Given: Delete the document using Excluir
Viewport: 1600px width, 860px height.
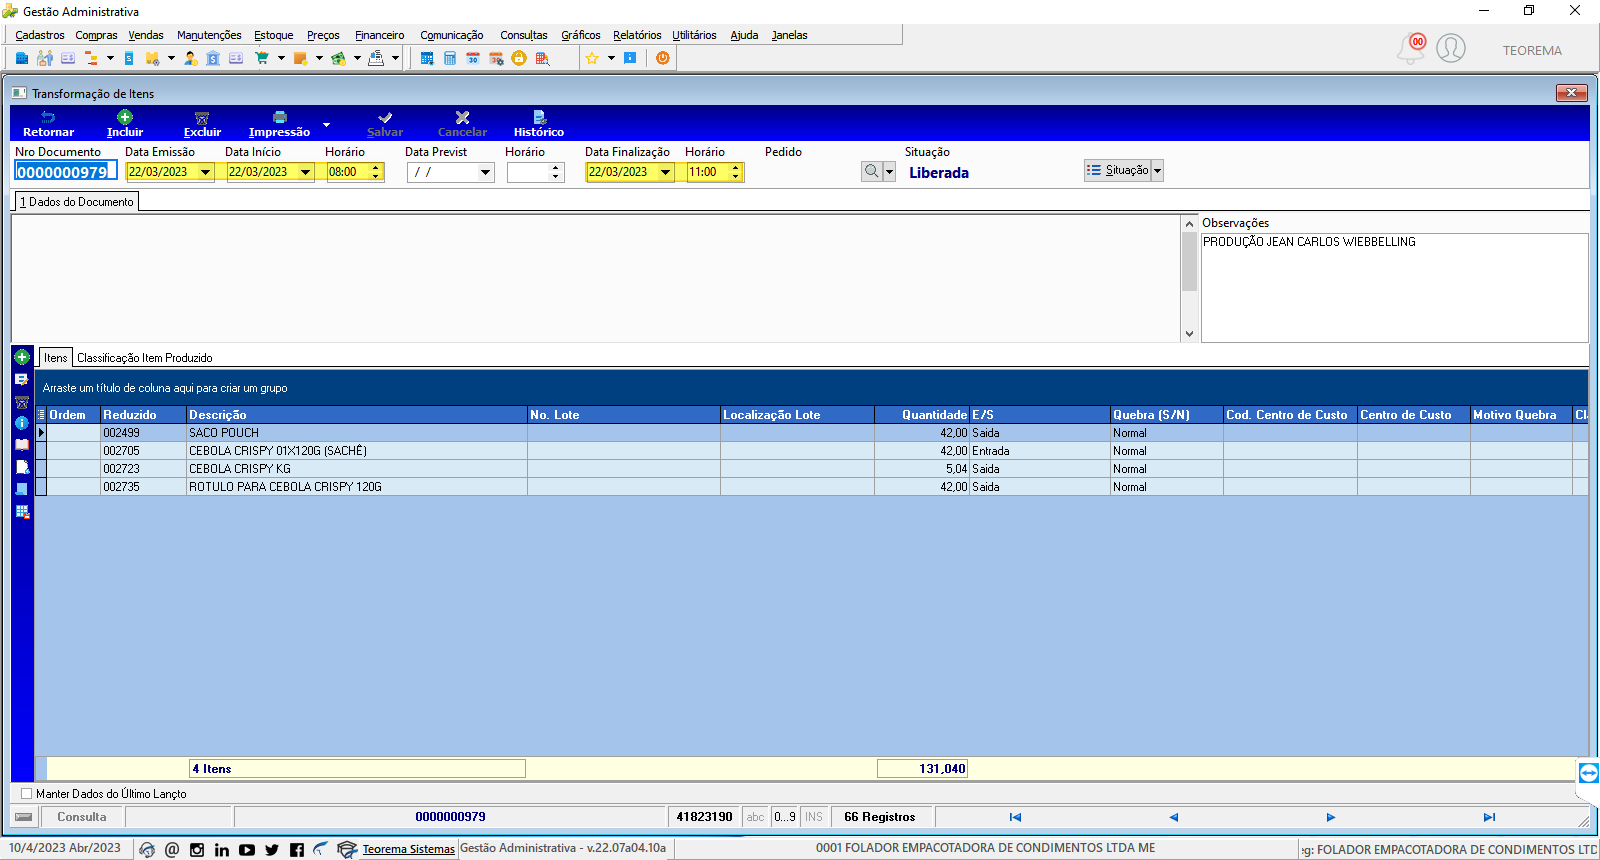Looking at the screenshot, I should pyautogui.click(x=202, y=124).
